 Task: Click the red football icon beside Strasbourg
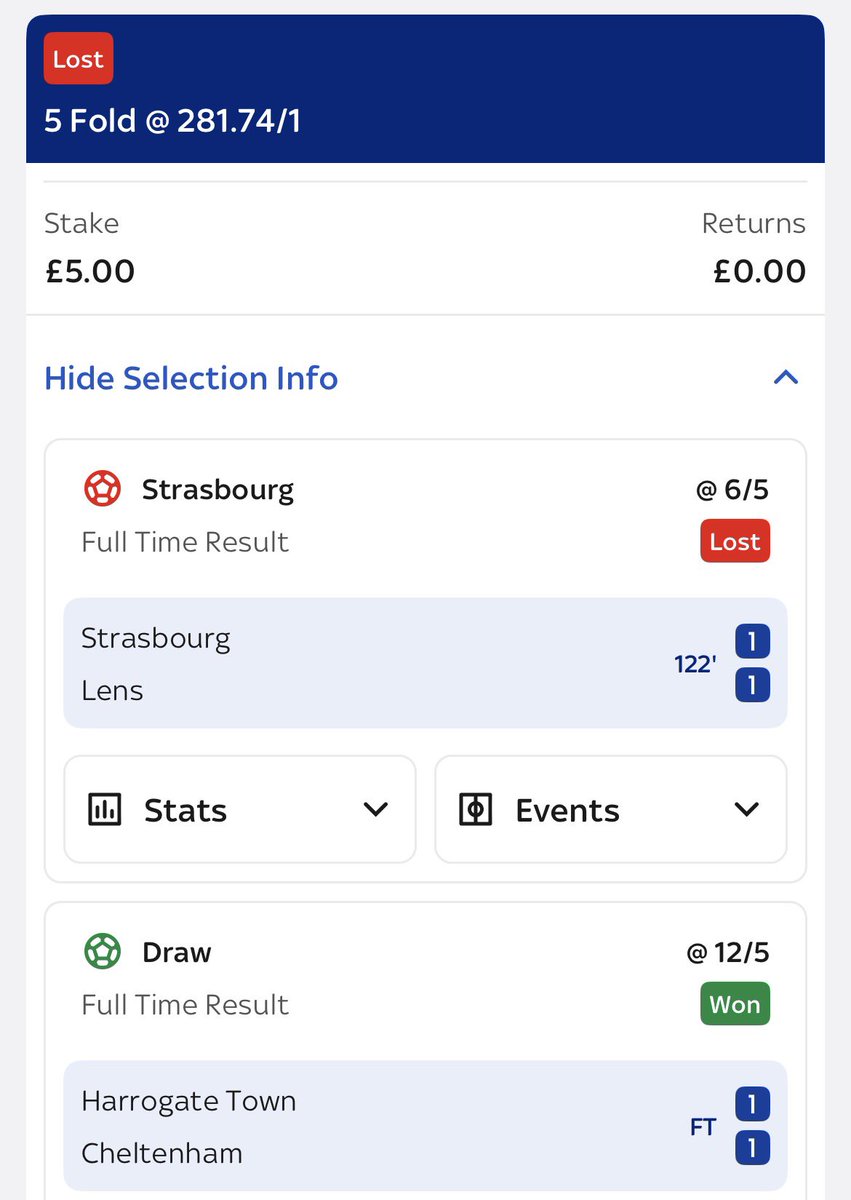point(102,490)
